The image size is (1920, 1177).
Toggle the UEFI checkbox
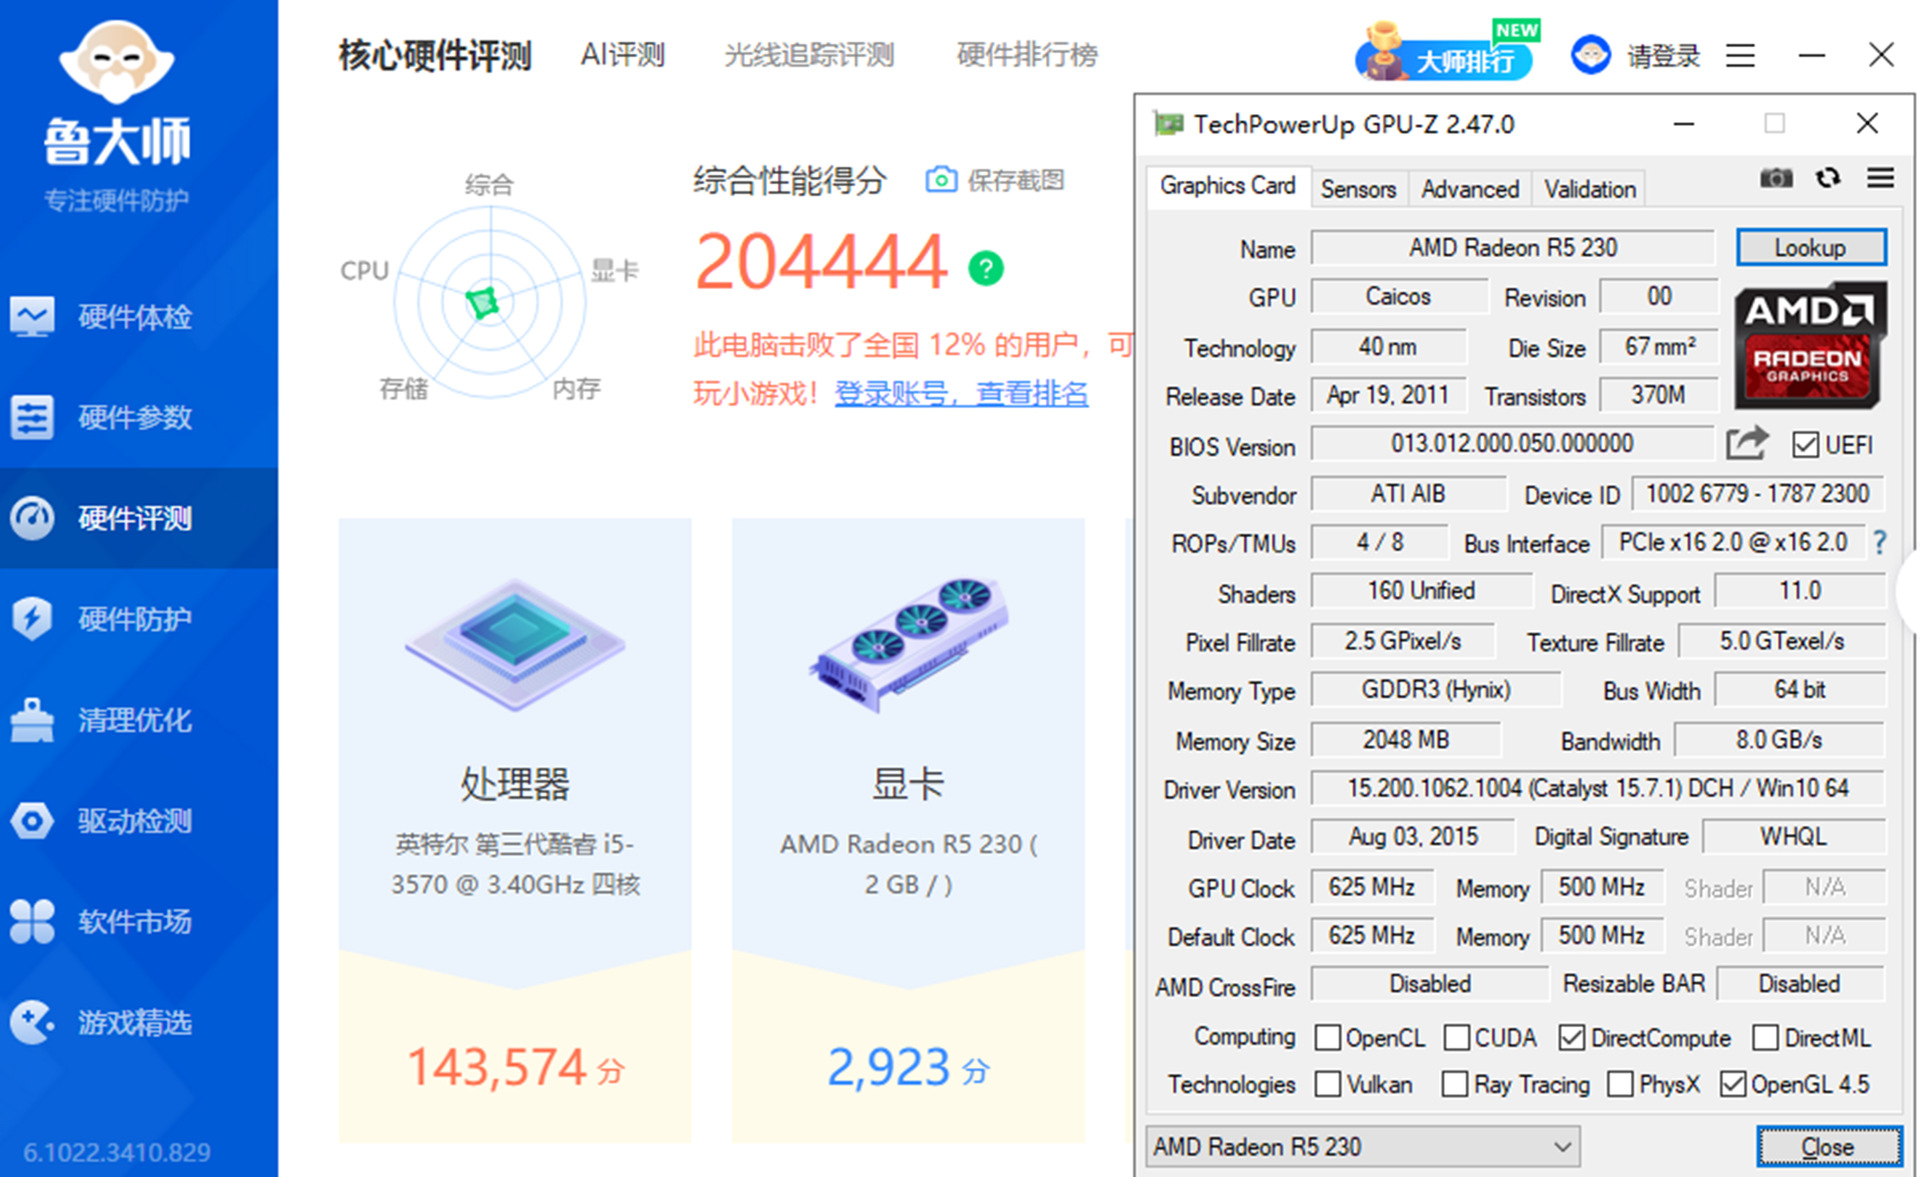[1805, 445]
